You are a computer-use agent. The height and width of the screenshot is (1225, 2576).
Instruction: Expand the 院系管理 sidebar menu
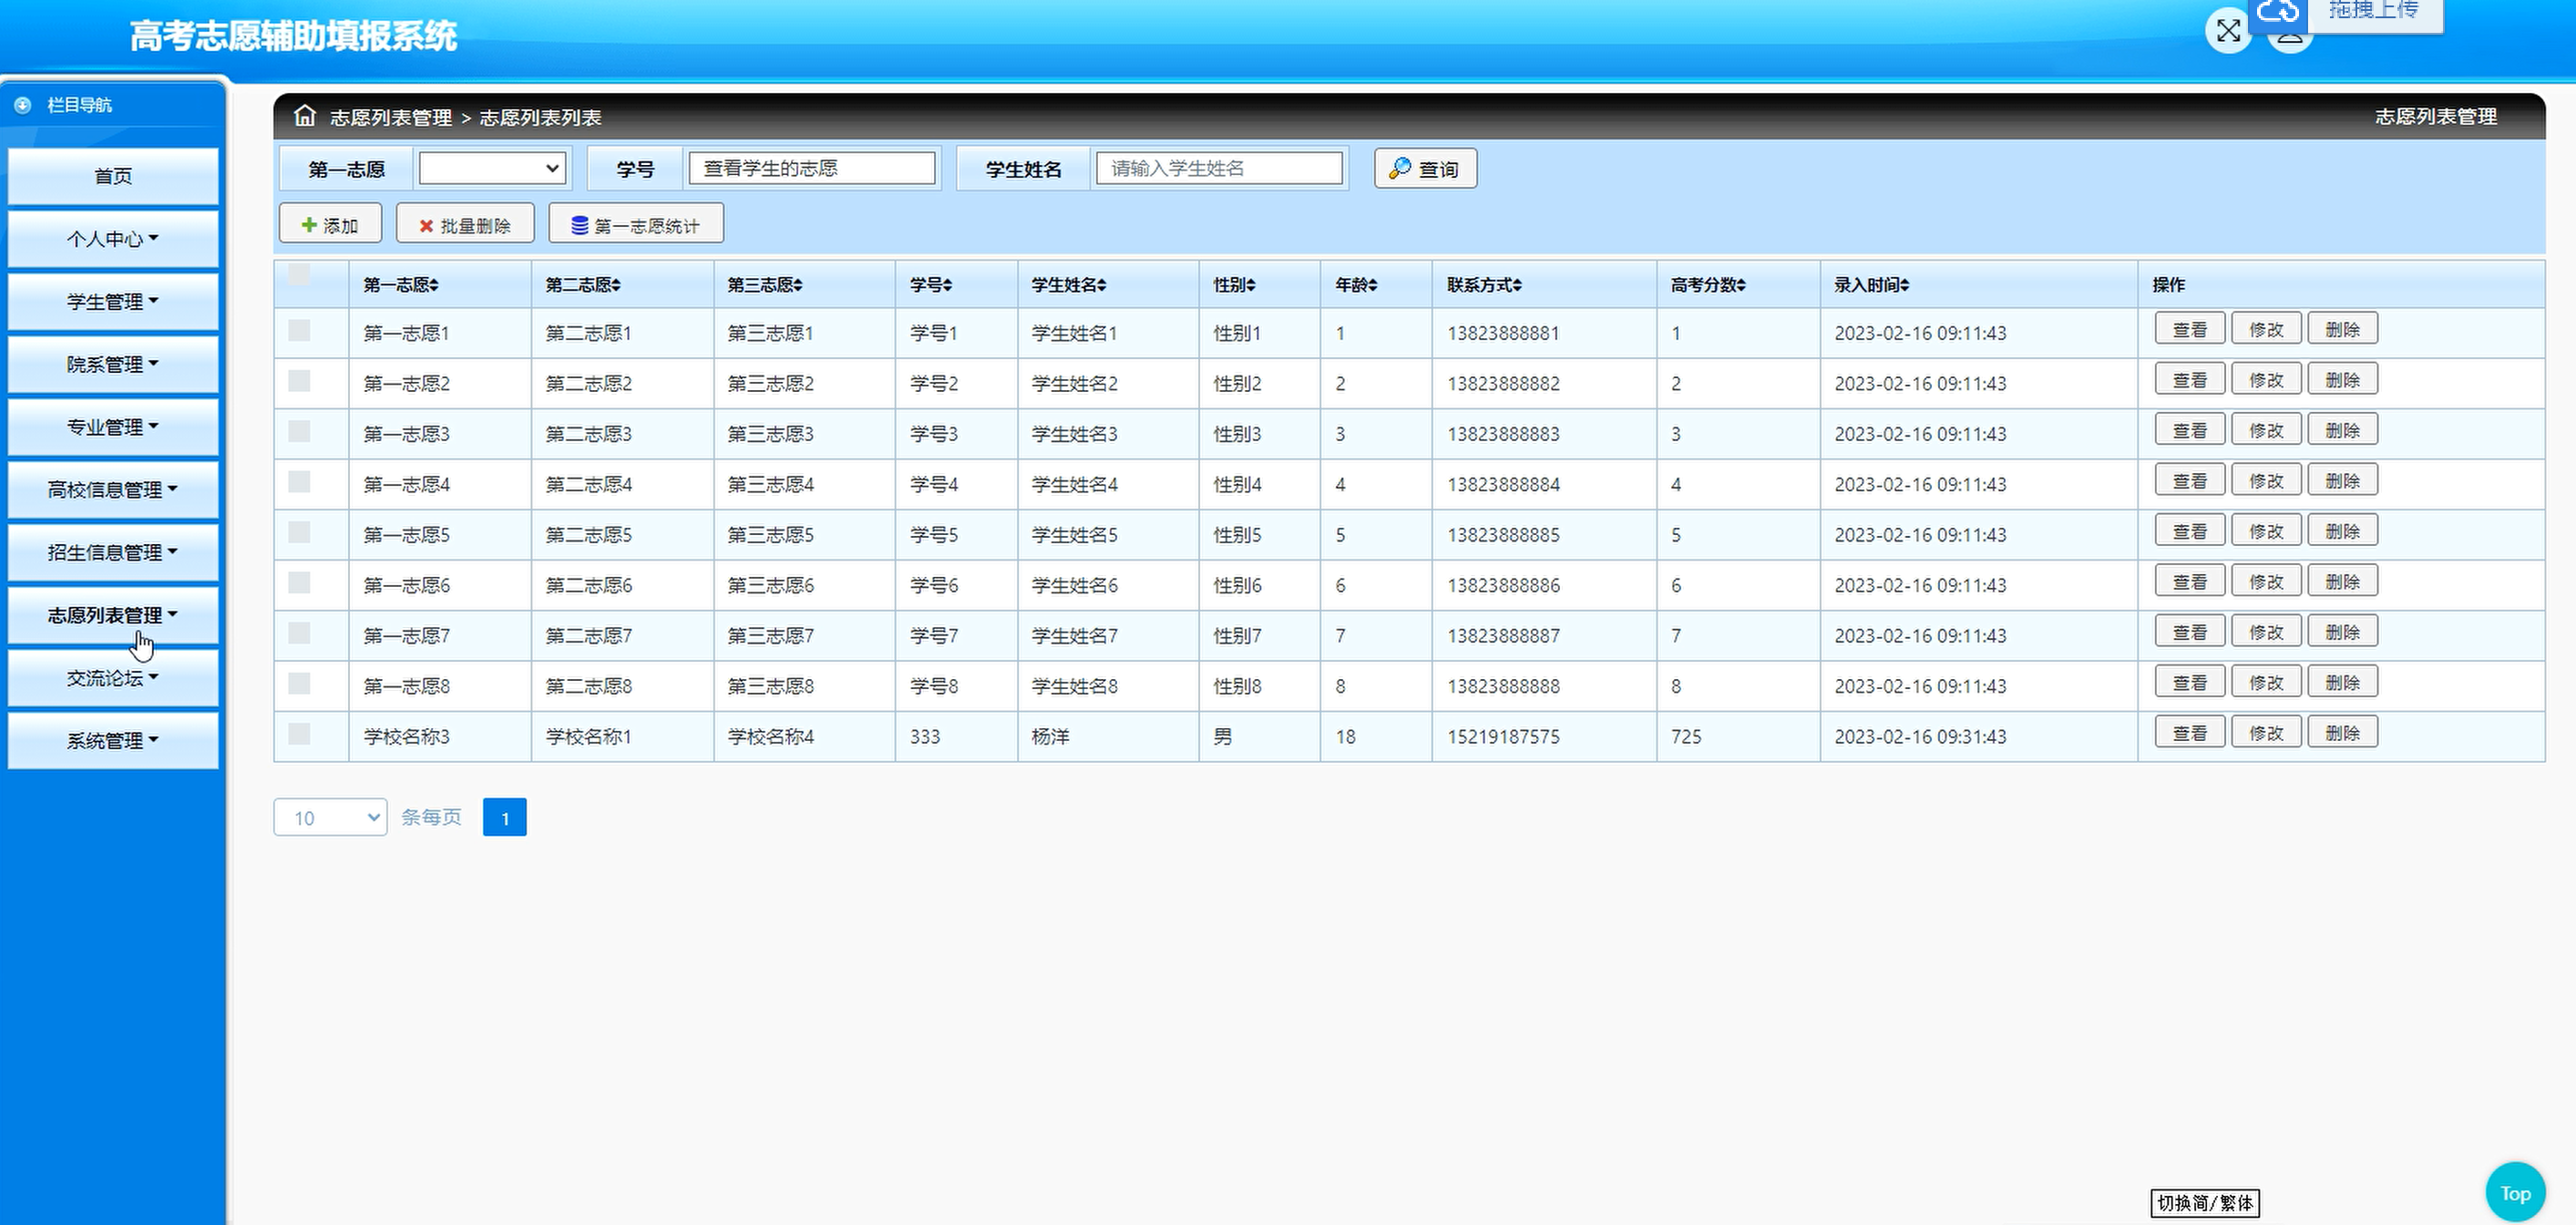tap(113, 365)
